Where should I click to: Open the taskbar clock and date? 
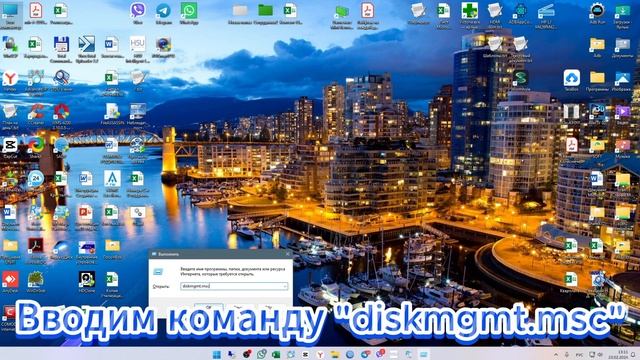(618, 354)
